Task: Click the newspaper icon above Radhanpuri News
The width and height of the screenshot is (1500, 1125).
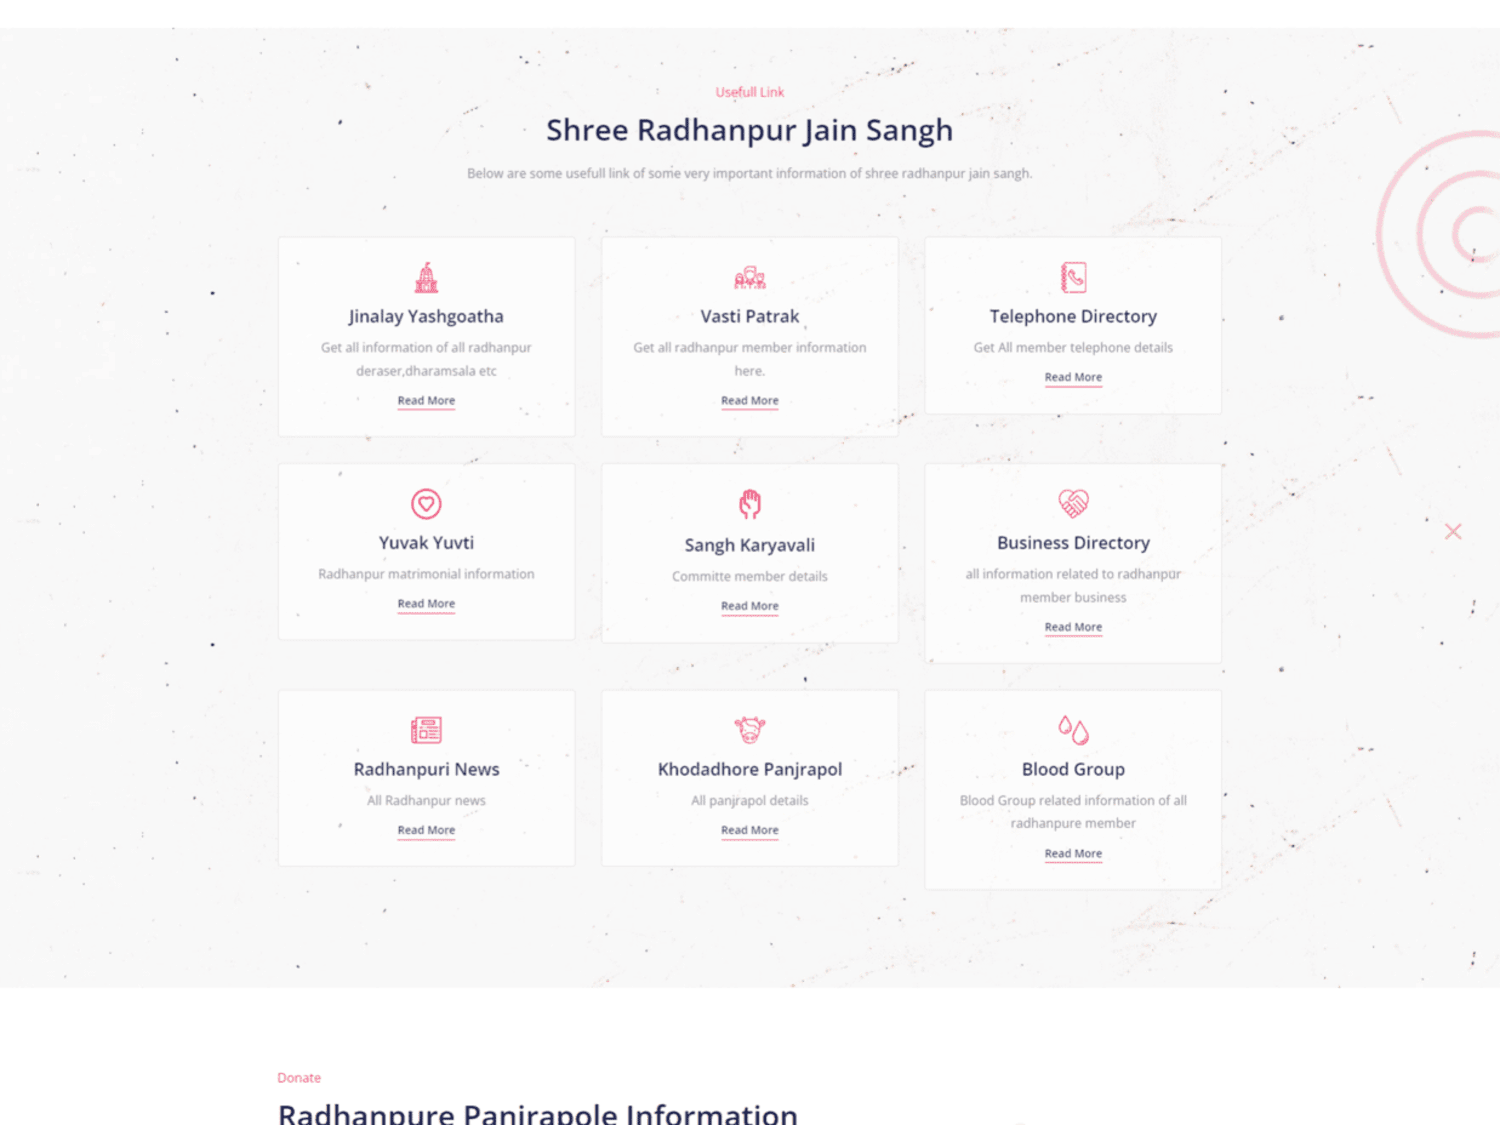Action: 426,730
